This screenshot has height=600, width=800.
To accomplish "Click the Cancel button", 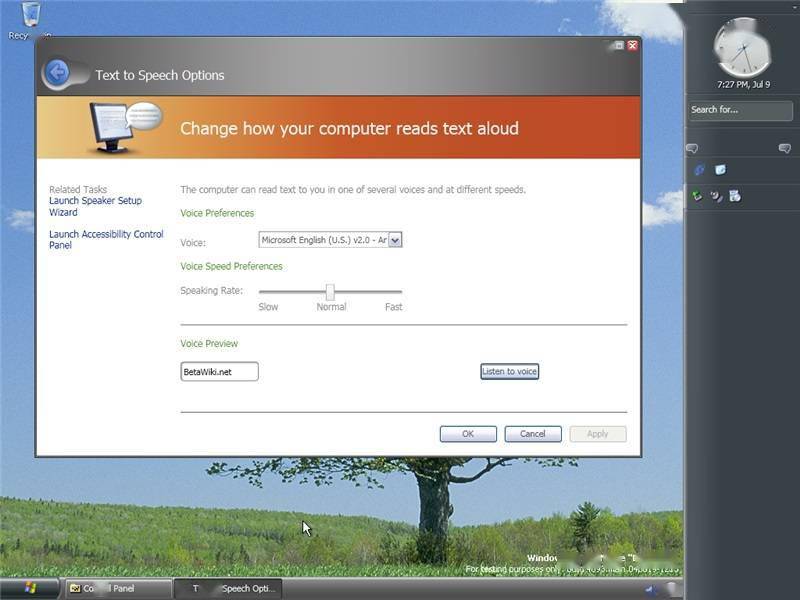I will [532, 433].
